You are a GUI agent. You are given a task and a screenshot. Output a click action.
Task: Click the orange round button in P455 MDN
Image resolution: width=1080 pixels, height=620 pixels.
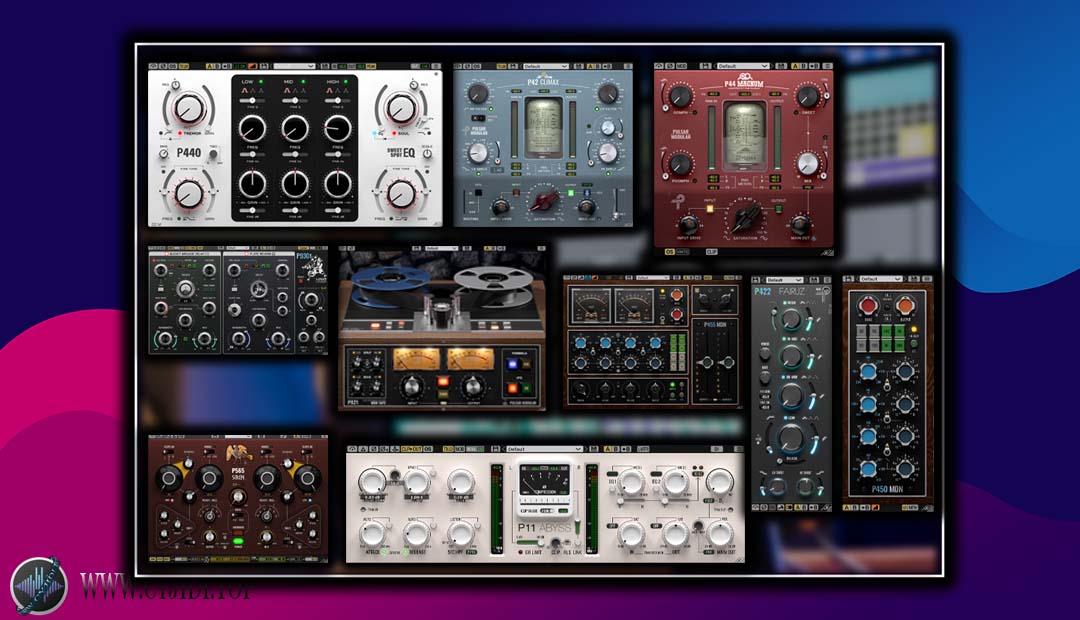[x=676, y=295]
